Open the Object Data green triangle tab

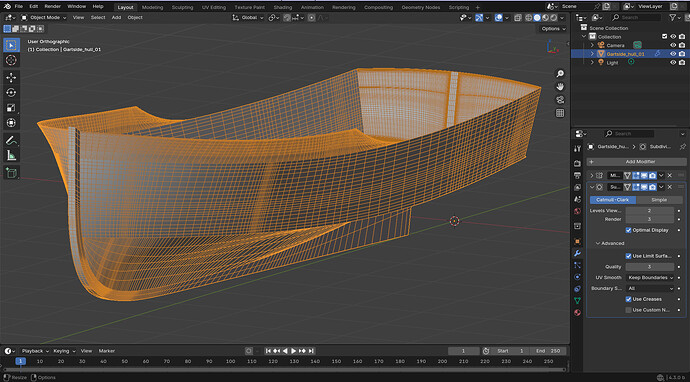coord(578,301)
